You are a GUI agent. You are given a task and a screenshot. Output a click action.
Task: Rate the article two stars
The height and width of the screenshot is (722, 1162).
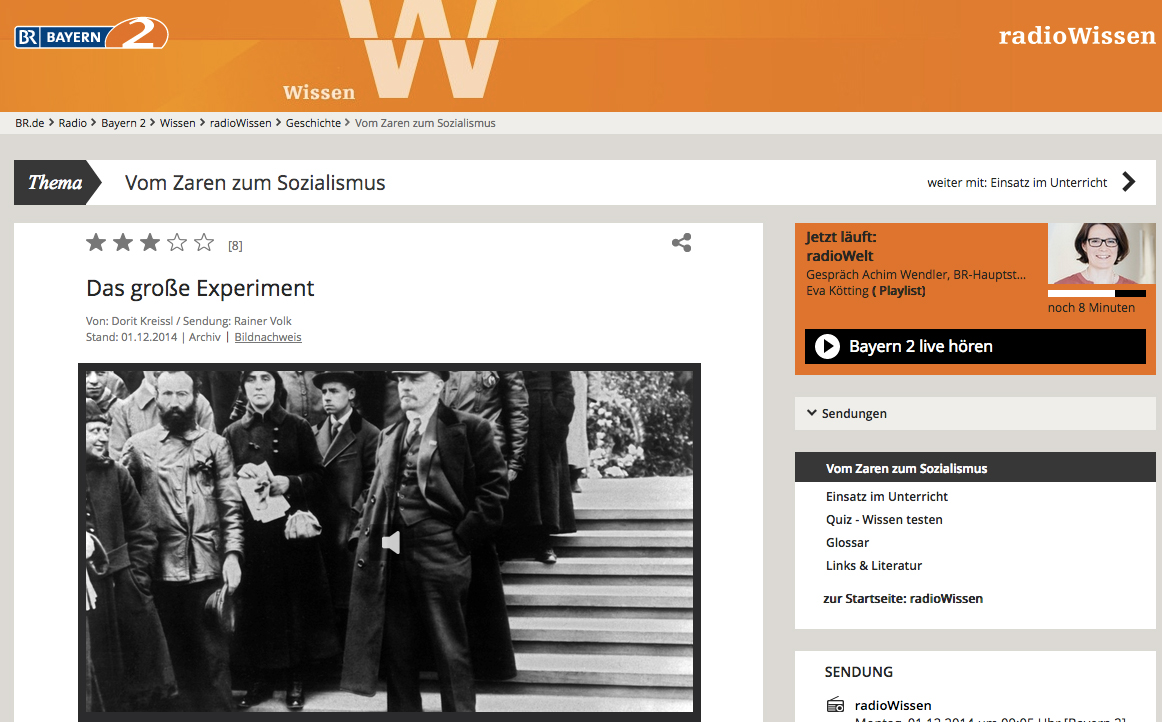click(123, 242)
